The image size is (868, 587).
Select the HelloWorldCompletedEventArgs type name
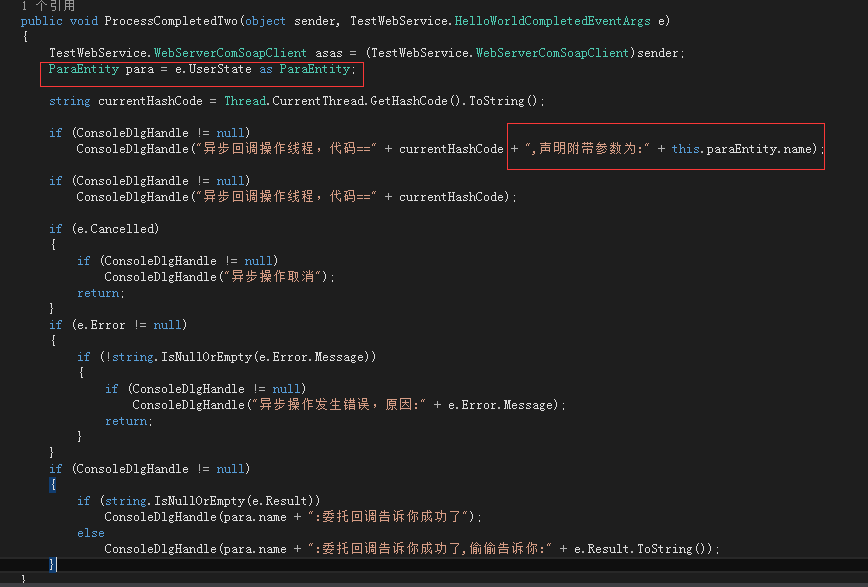[x=552, y=21]
